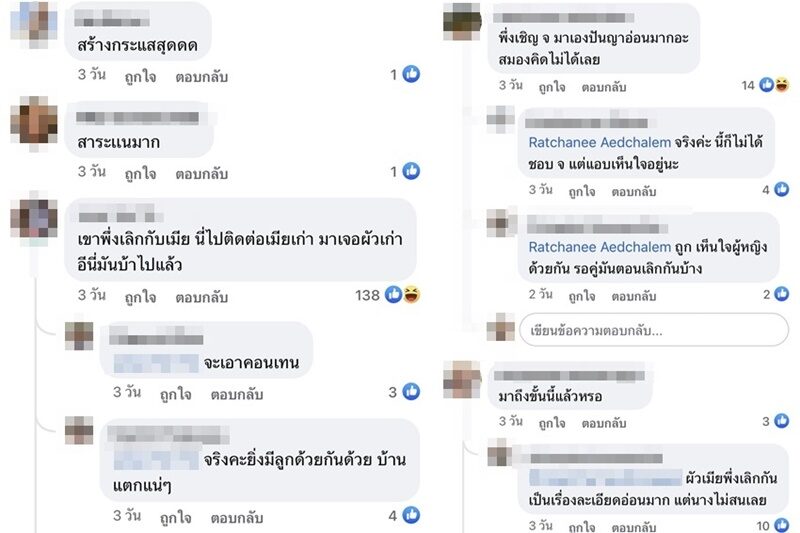Click the like icon on มาถึงขั้นนี้แล้วหรอ comment

(x=782, y=420)
